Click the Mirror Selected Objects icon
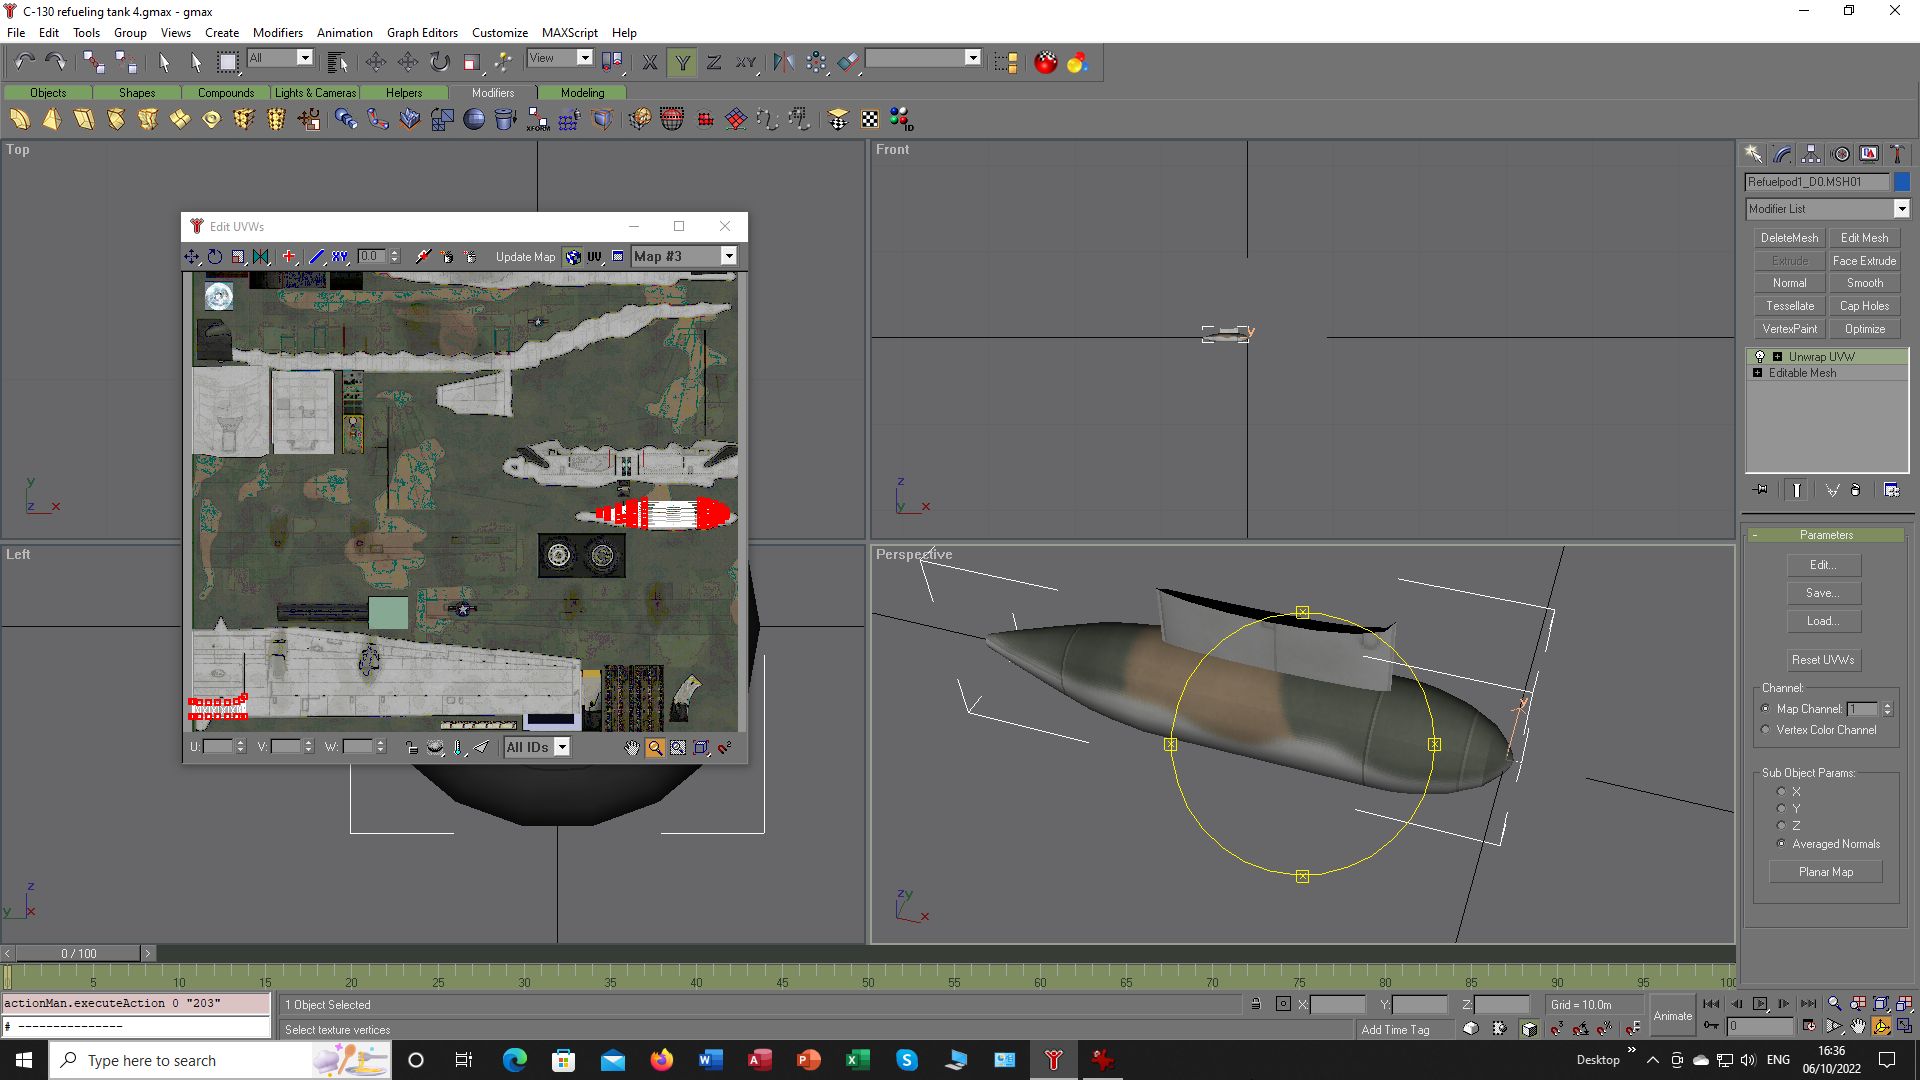1920x1080 pixels. (783, 62)
